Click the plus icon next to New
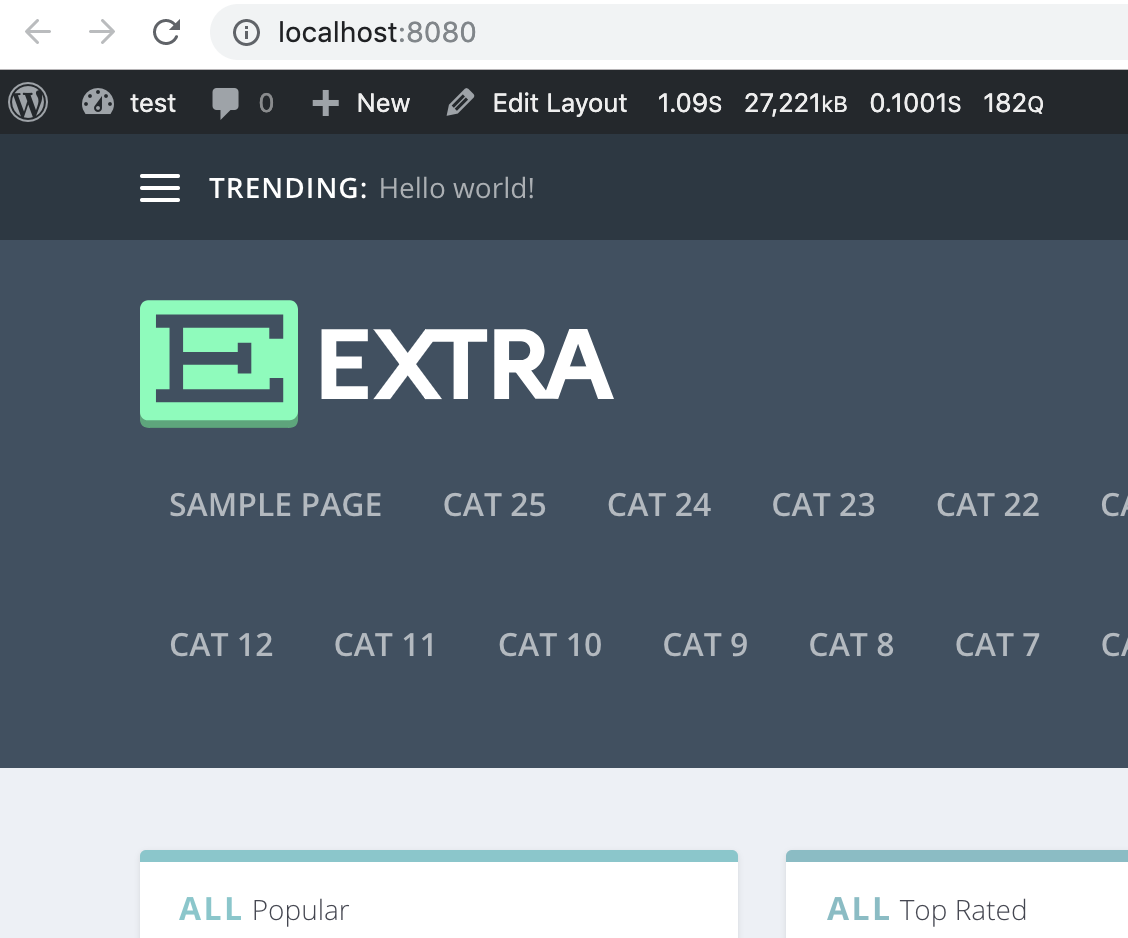Screen dimensions: 1128x938 (325, 103)
